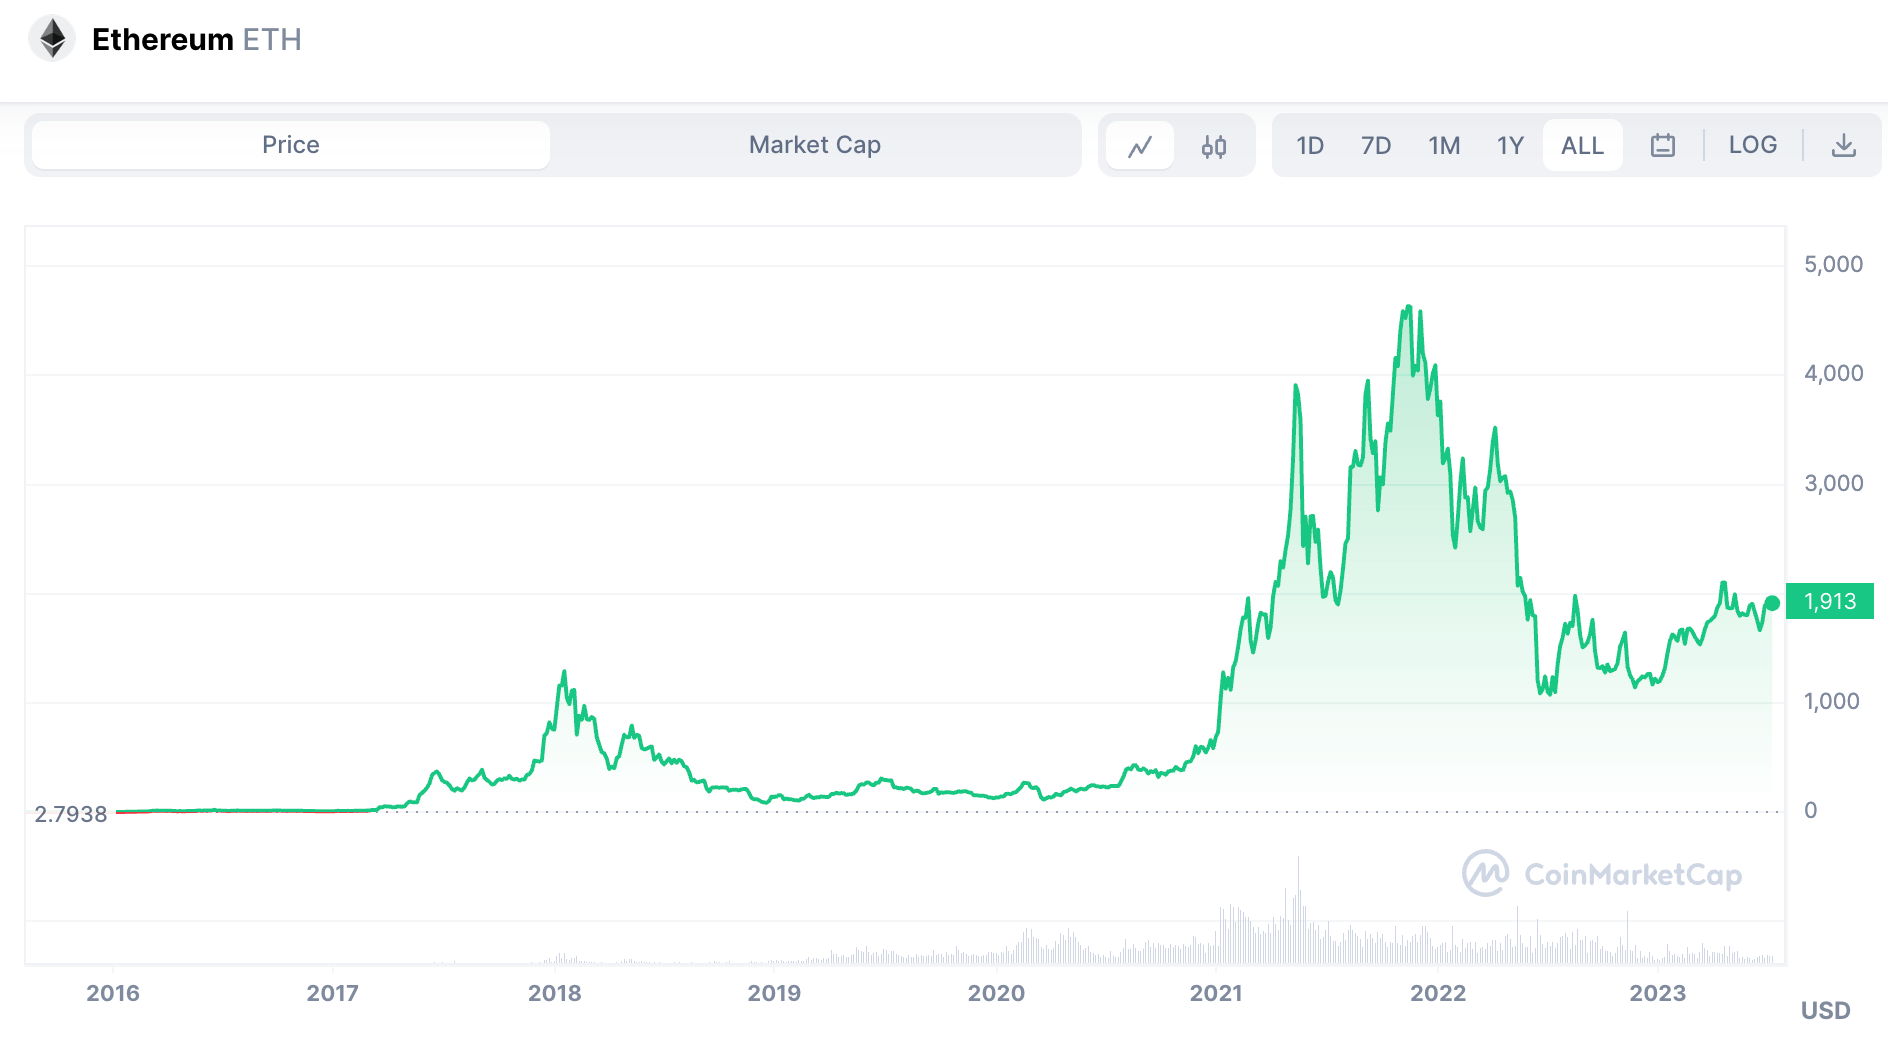Click the 0 y-axis label
This screenshot has width=1888, height=1046.
coord(1810,810)
